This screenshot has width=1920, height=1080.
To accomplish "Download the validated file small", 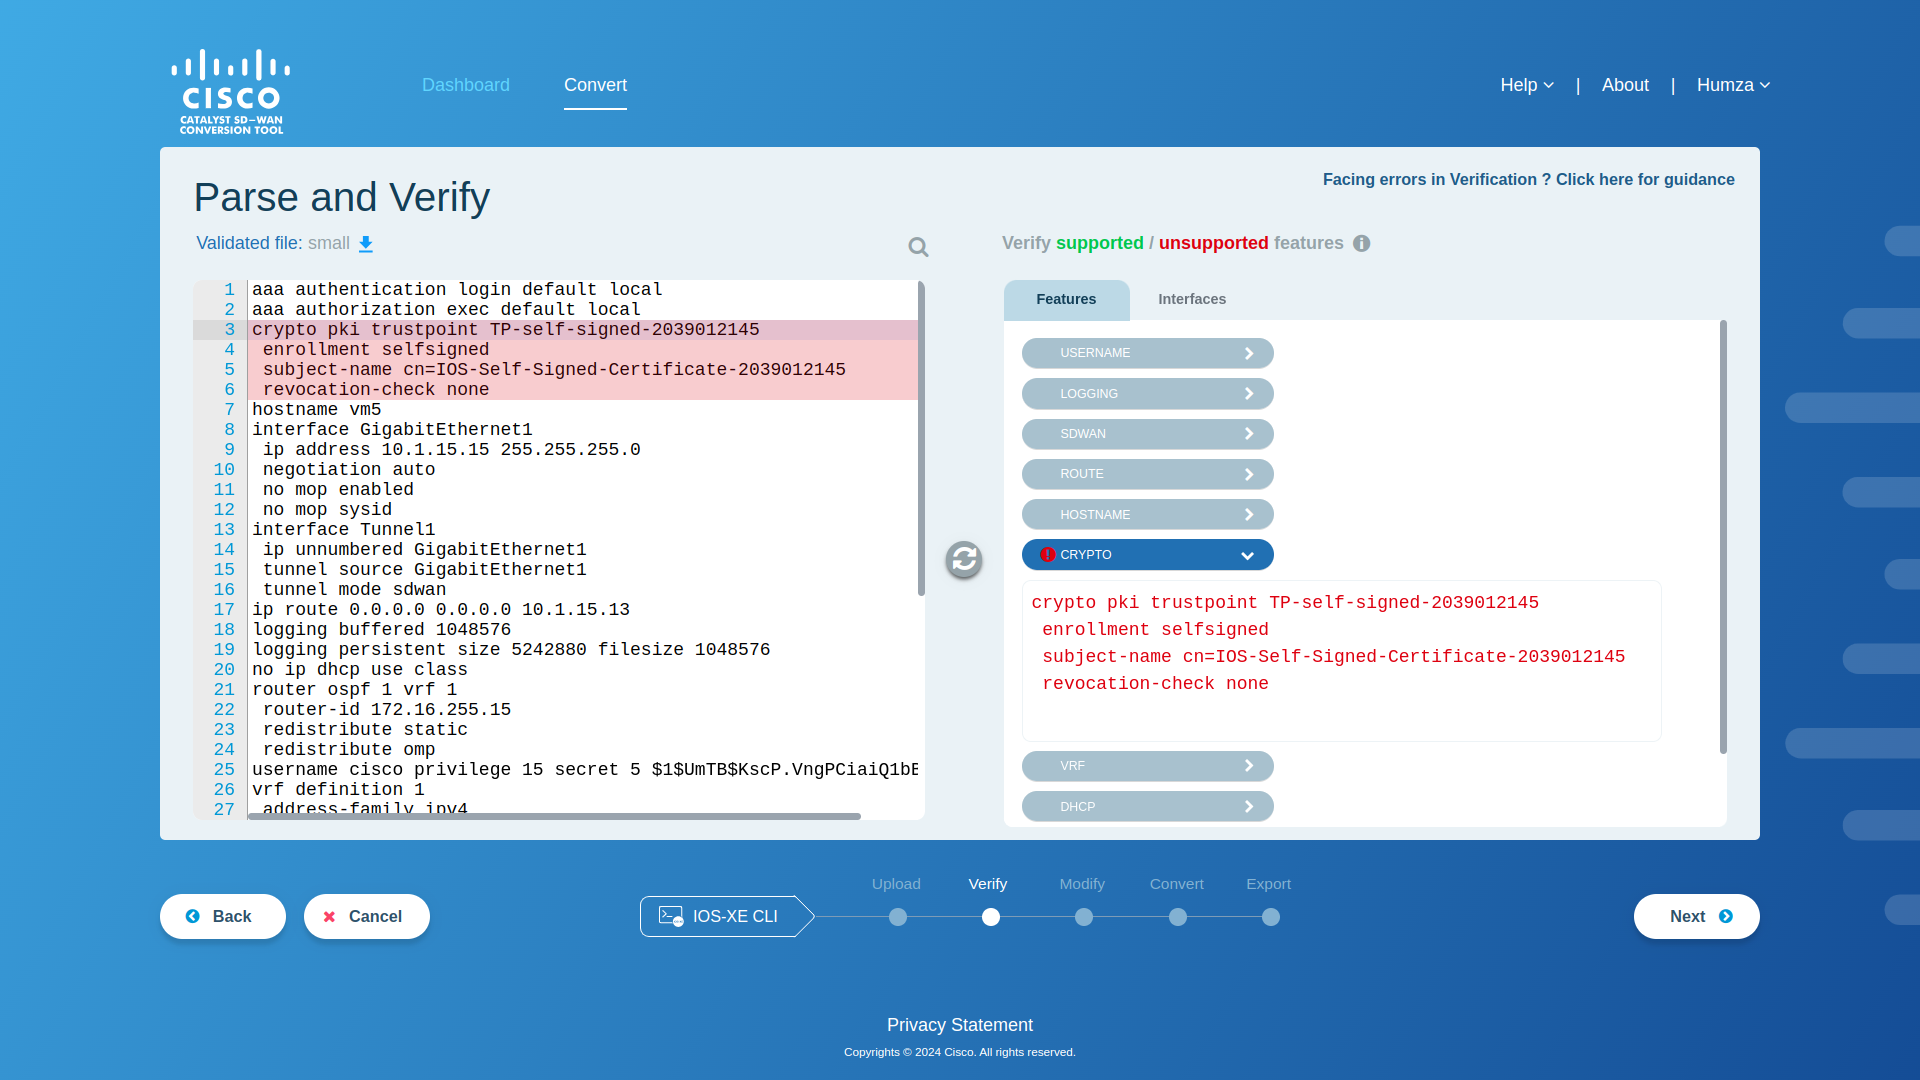I will (366, 244).
